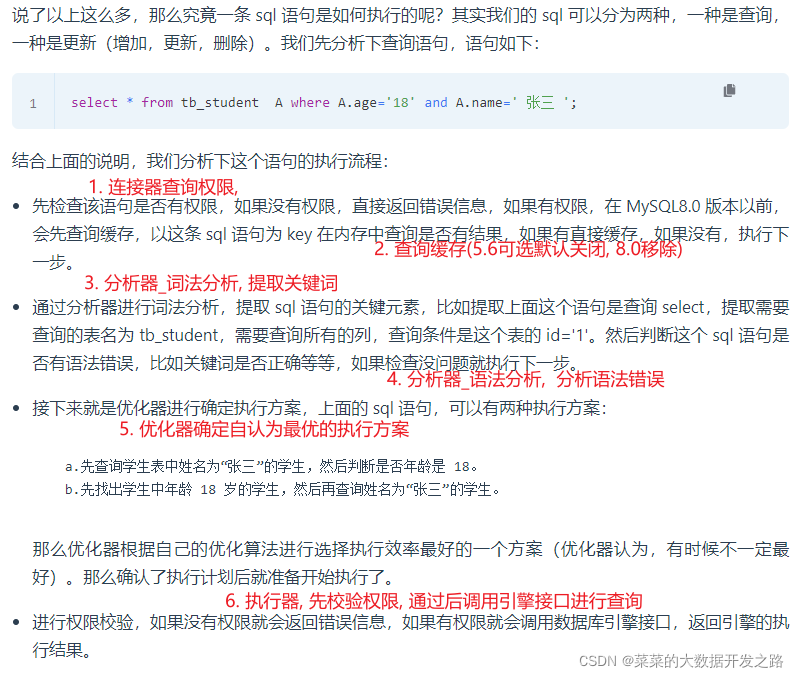Click bullet text starting '进行权限校验'
The height and width of the screenshot is (678, 799).
411,636
